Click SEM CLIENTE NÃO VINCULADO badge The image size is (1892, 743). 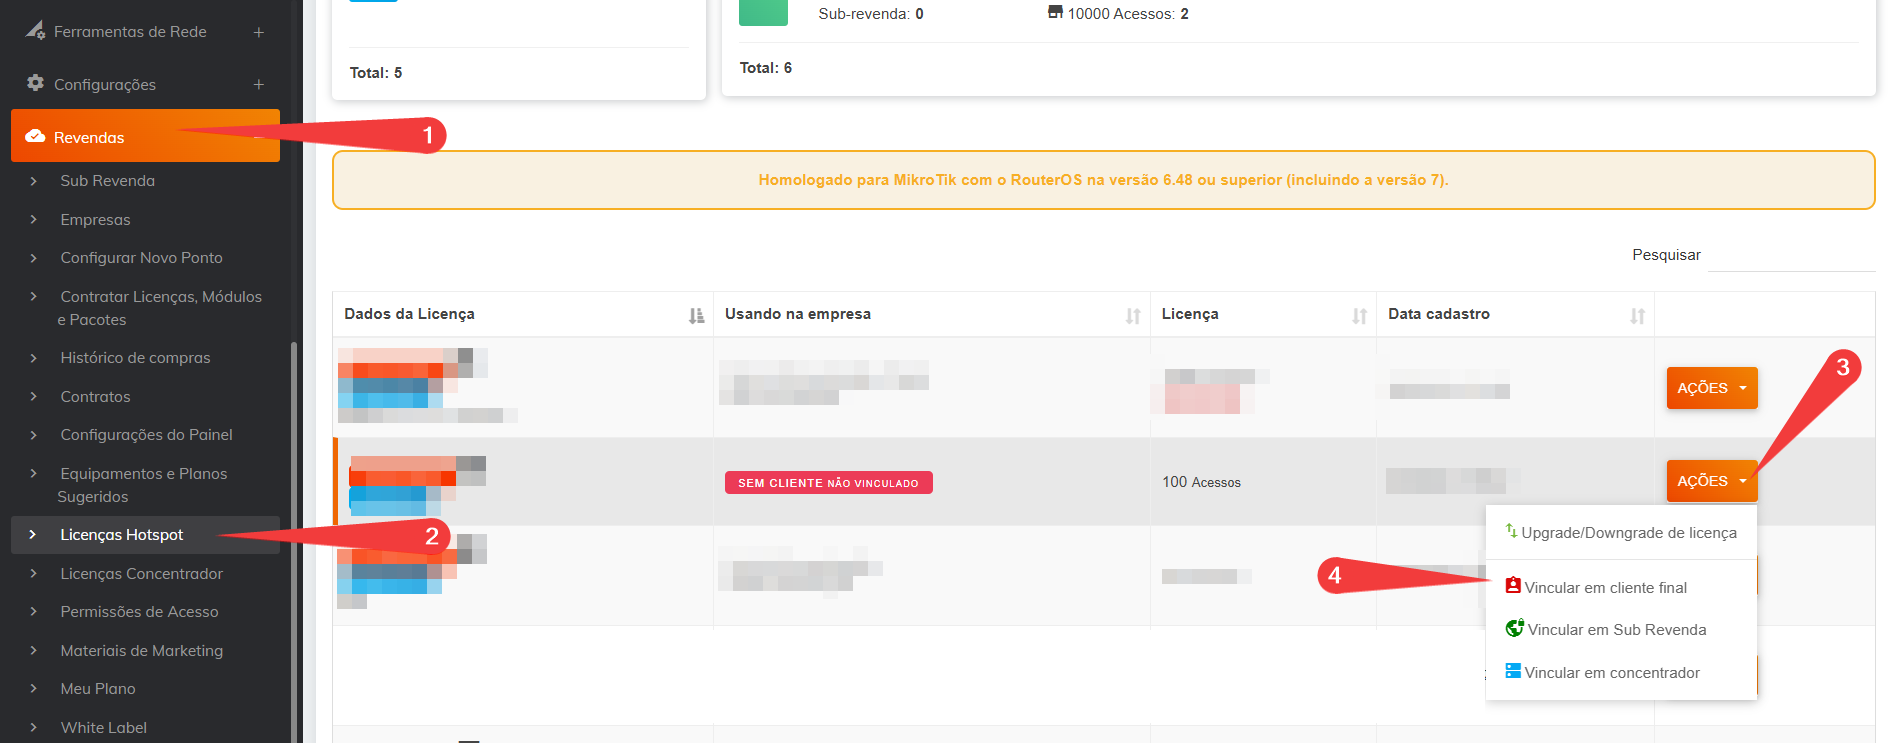pyautogui.click(x=828, y=483)
